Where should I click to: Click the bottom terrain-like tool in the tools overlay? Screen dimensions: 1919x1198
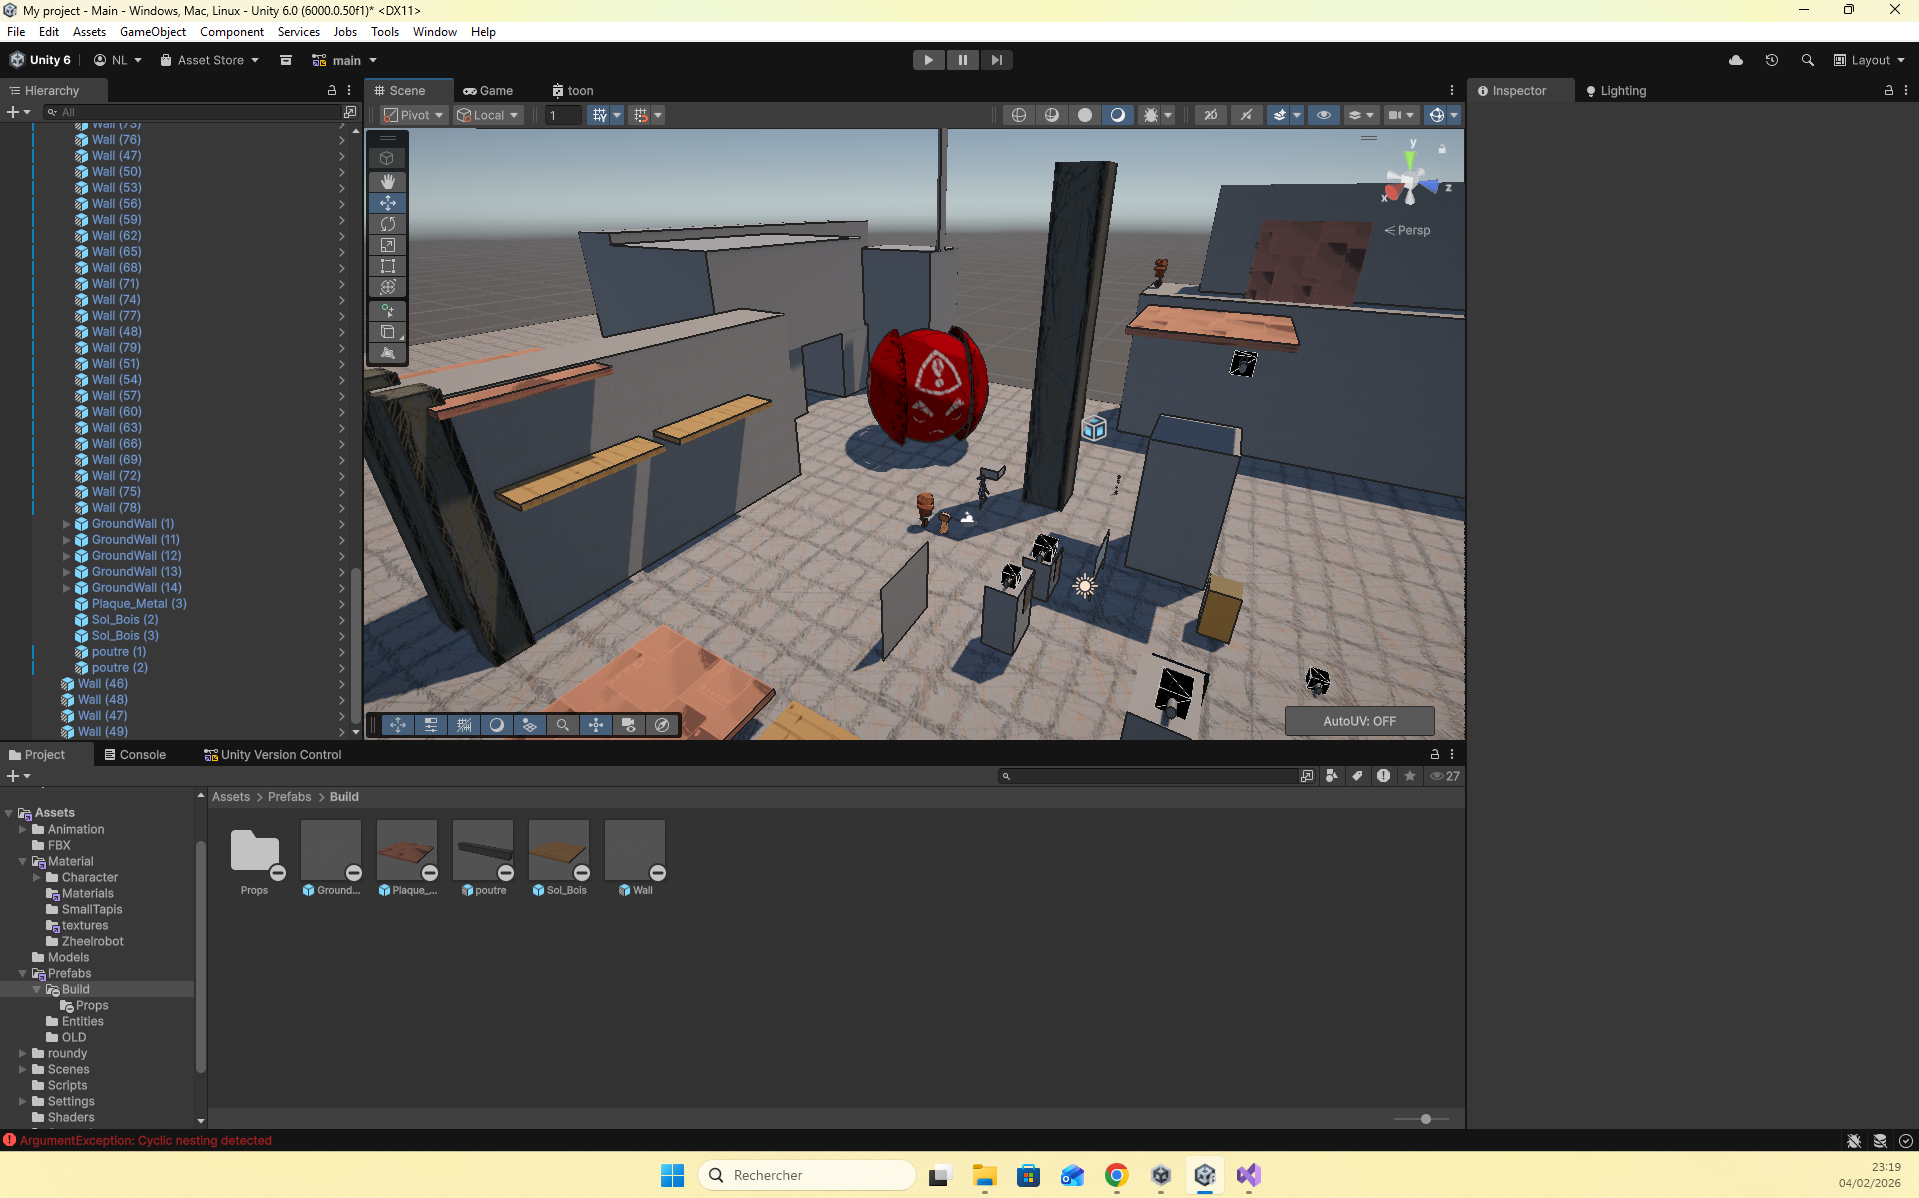[388, 353]
